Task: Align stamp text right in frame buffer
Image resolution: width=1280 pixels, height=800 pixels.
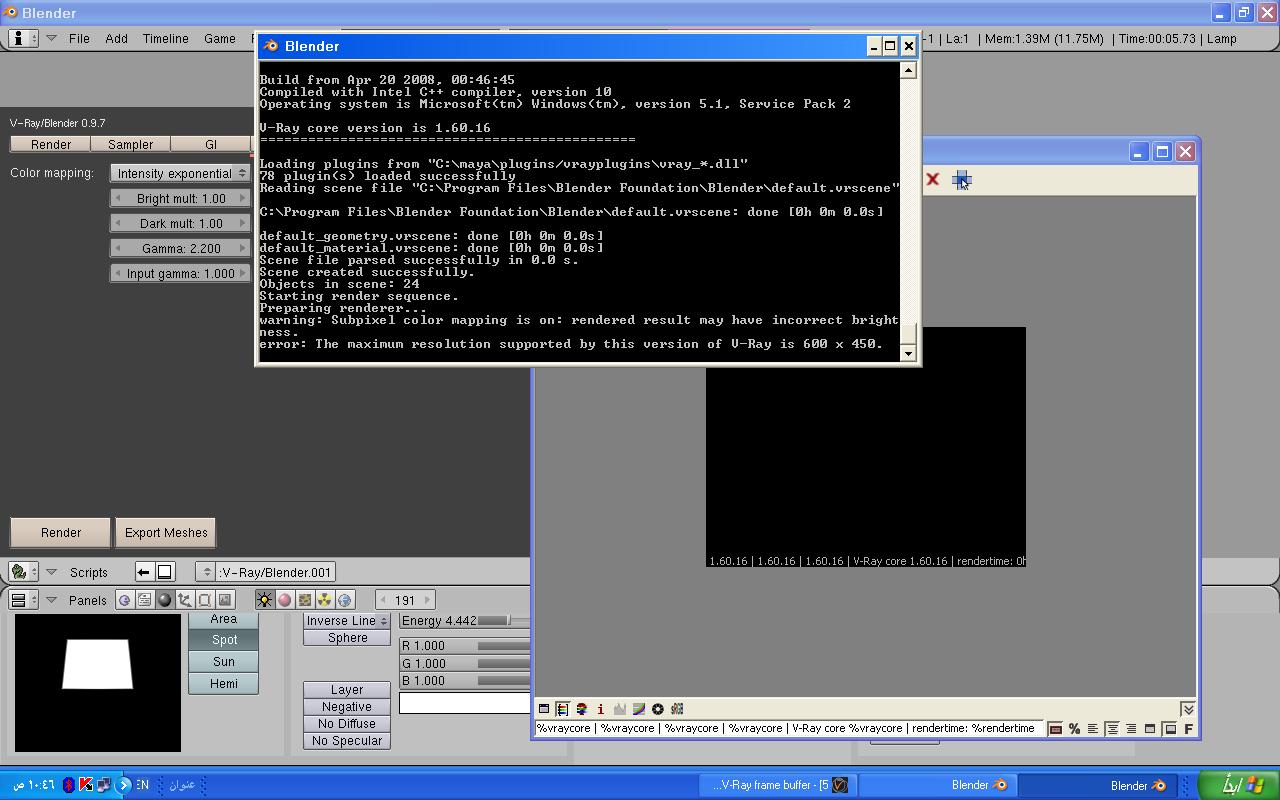Action: [x=1131, y=729]
